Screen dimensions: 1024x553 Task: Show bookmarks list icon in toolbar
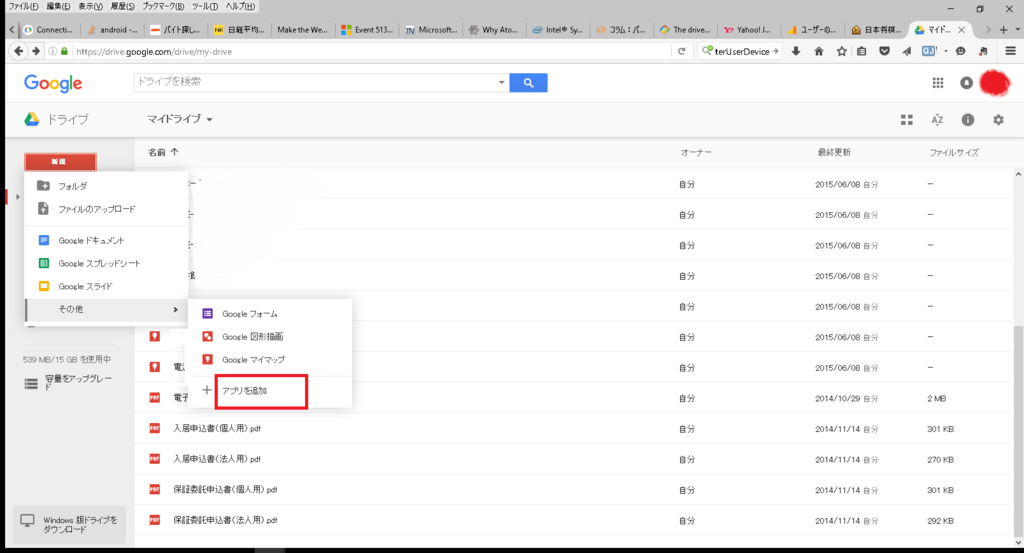point(862,51)
